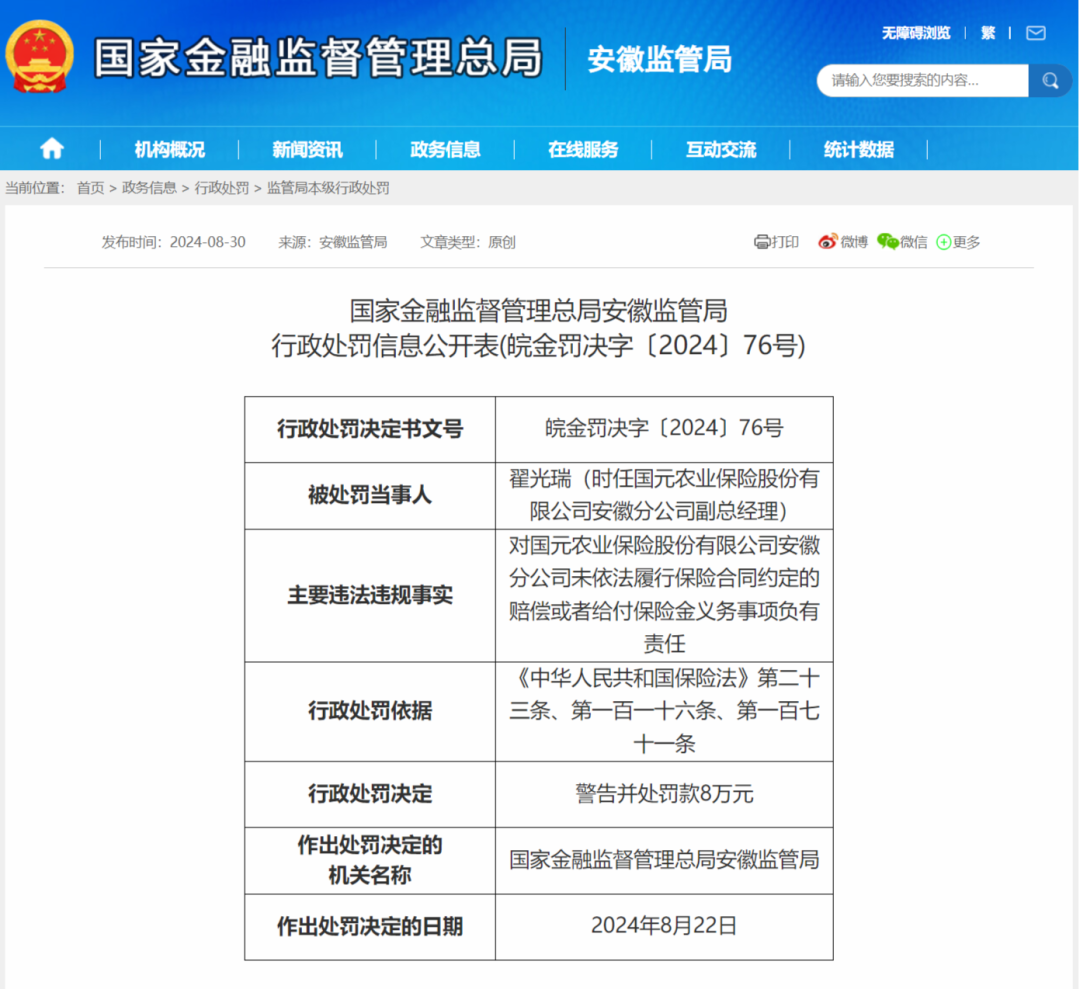Viewport: 1080px width, 989px height.
Task: Click the 行政处罚决定书文号 header cell
Action: pos(370,429)
